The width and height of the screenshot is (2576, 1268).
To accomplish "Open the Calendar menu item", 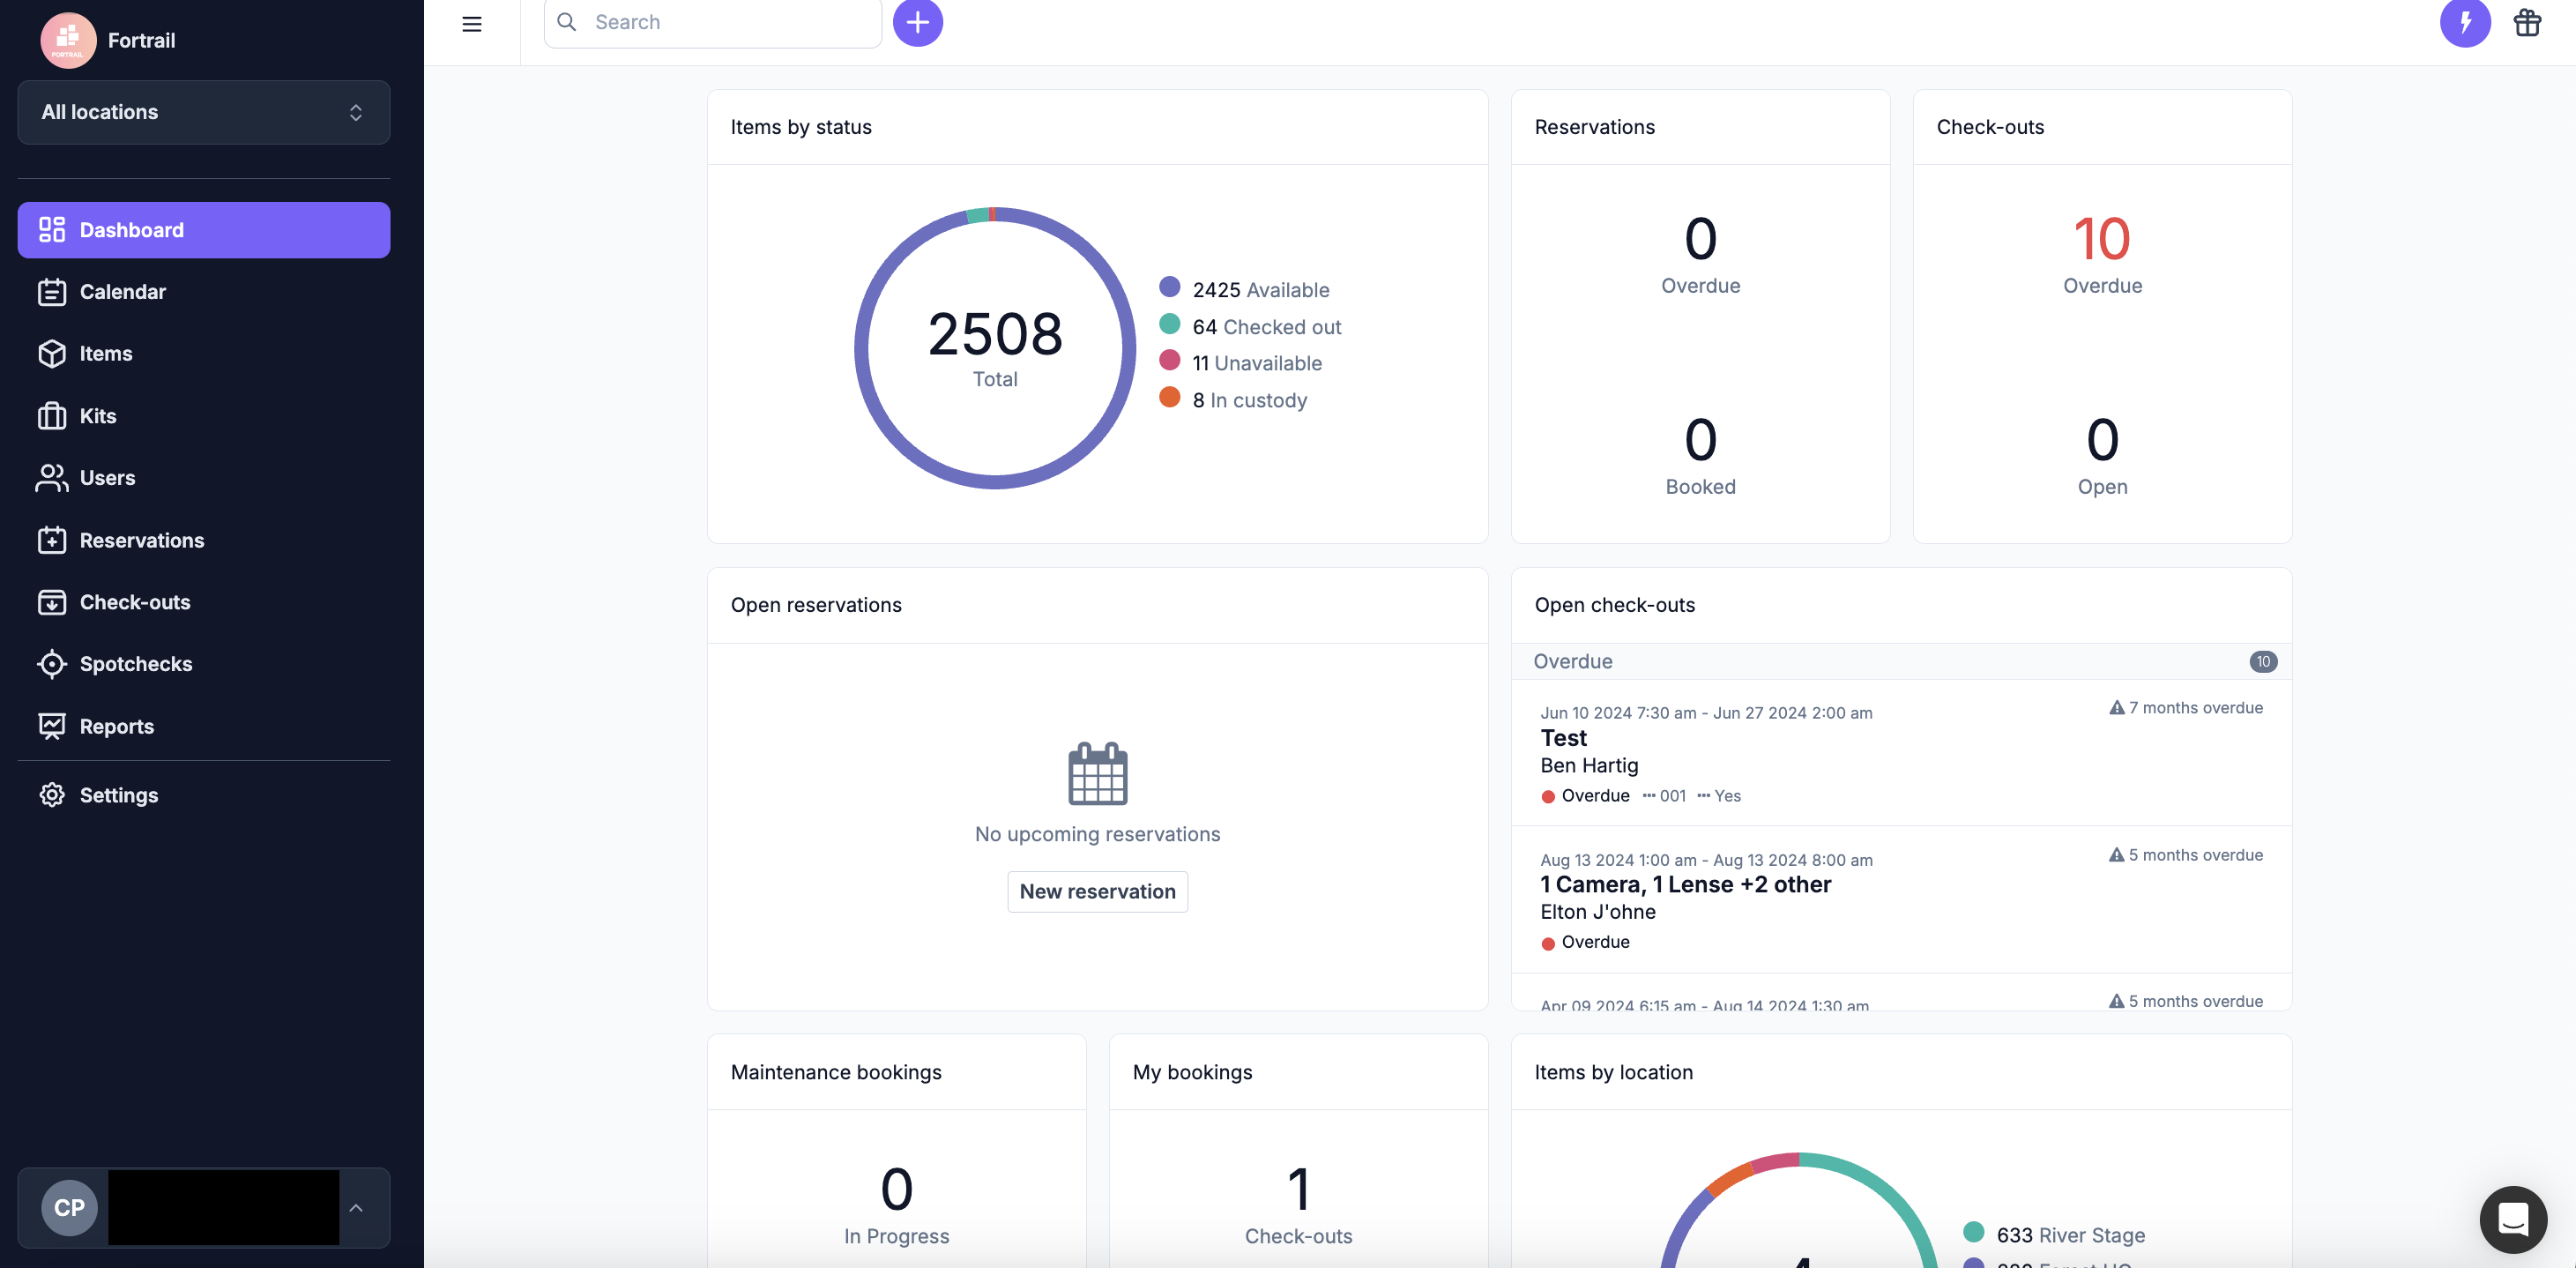I will point(122,292).
